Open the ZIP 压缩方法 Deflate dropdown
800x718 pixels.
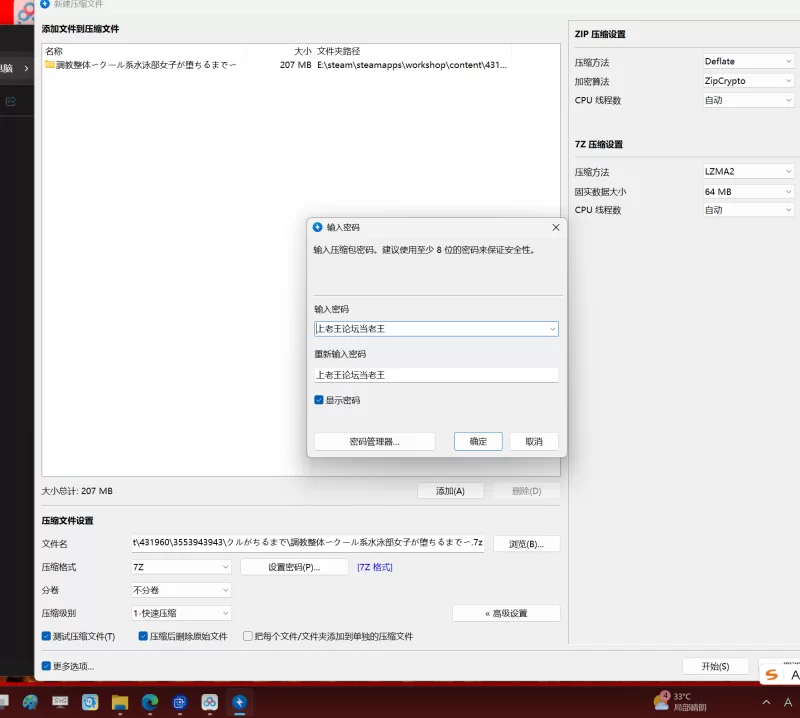[748, 61]
